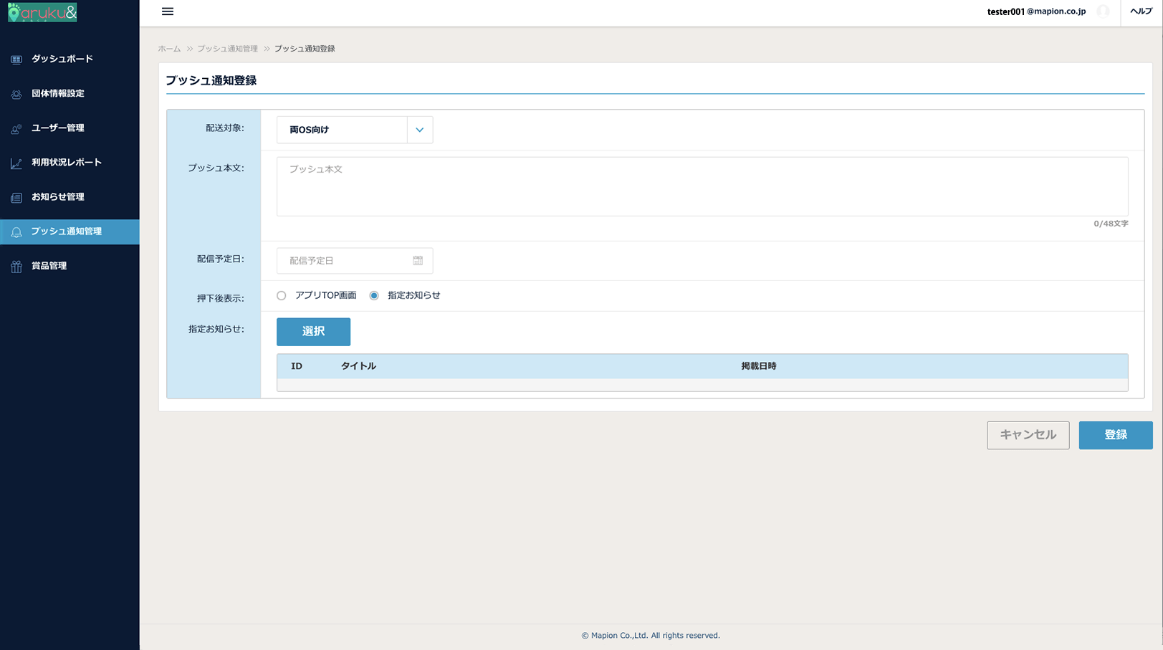Select the 指定お知らせ radio button
This screenshot has width=1163, height=650.
pyautogui.click(x=374, y=296)
